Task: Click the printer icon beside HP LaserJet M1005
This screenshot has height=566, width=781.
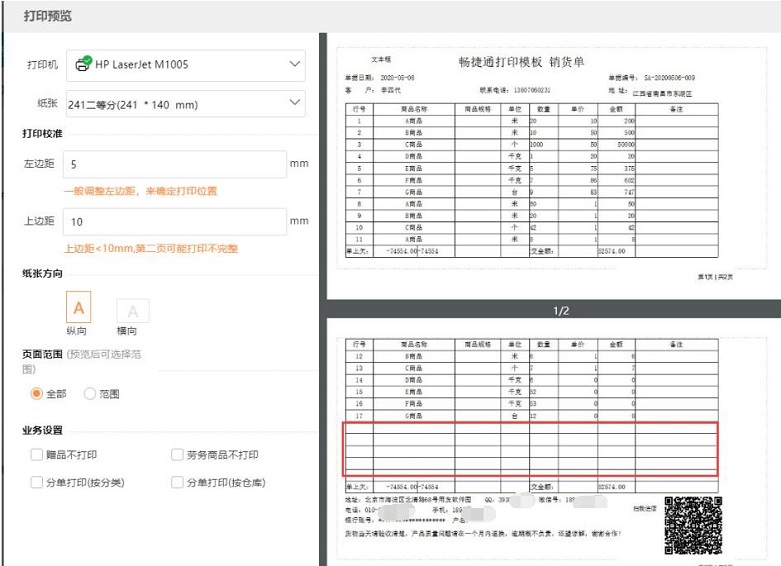Action: [x=83, y=64]
